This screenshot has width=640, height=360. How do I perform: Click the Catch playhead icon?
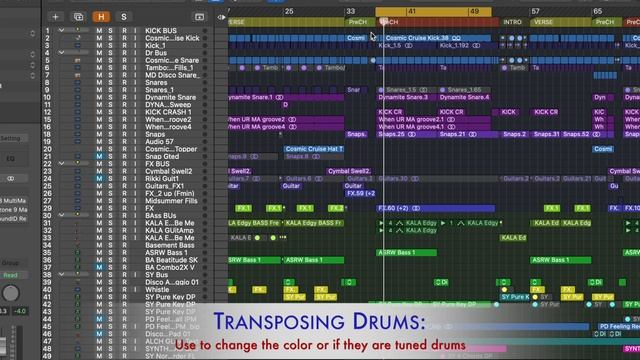click(221, 17)
